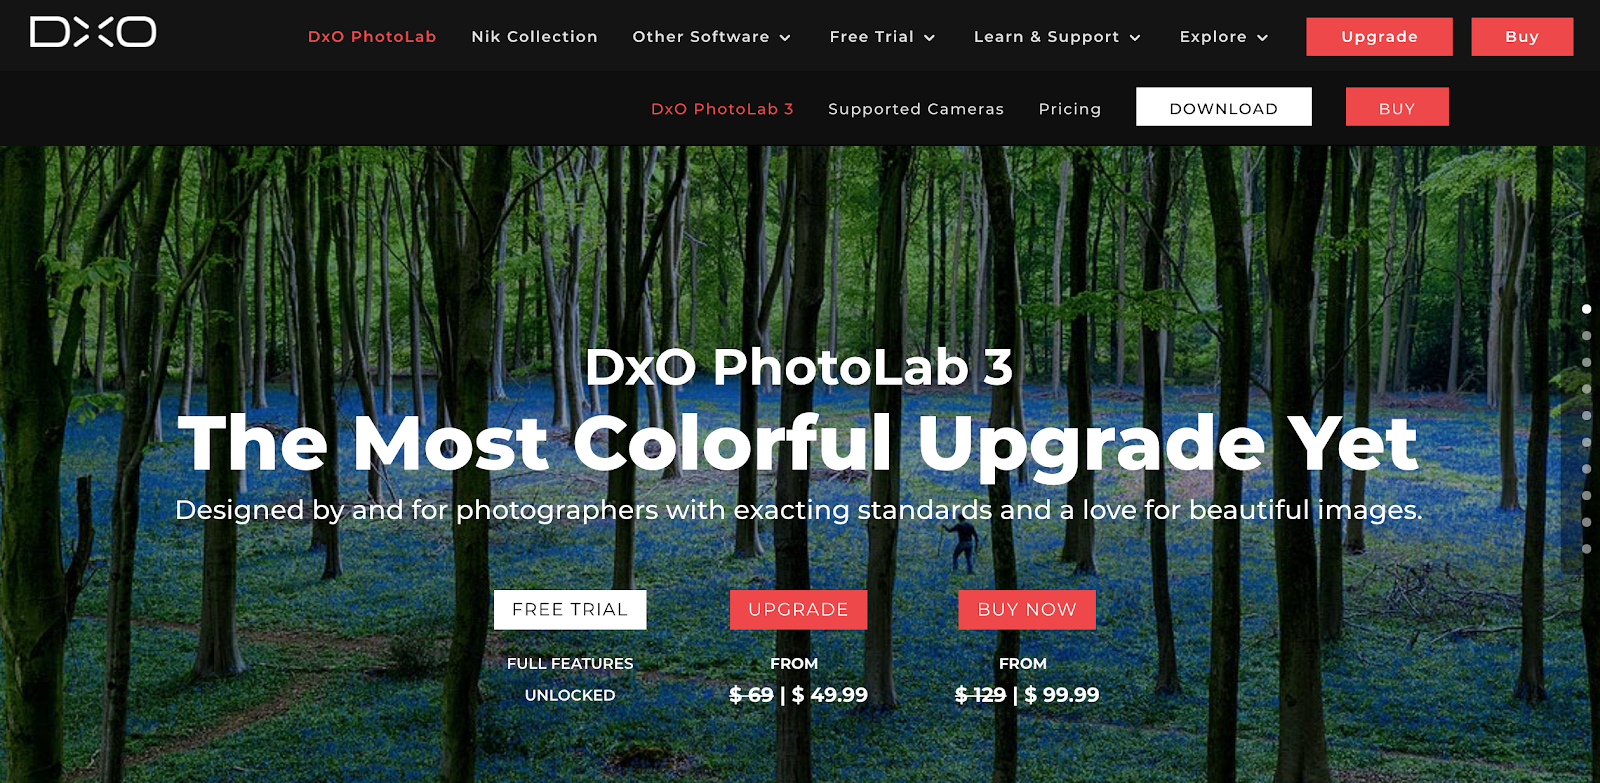Expand the Free Trial menu

(882, 37)
